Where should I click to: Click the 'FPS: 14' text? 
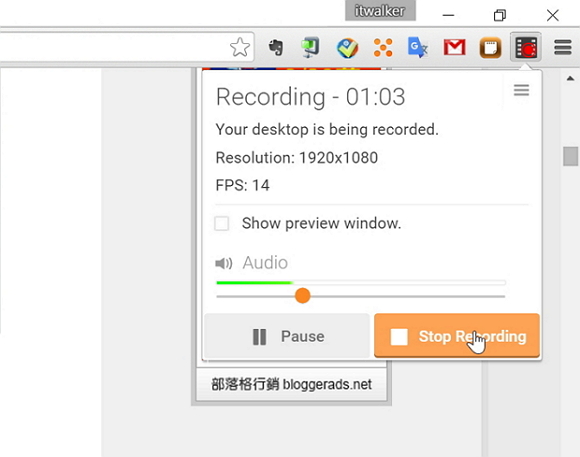pos(243,185)
